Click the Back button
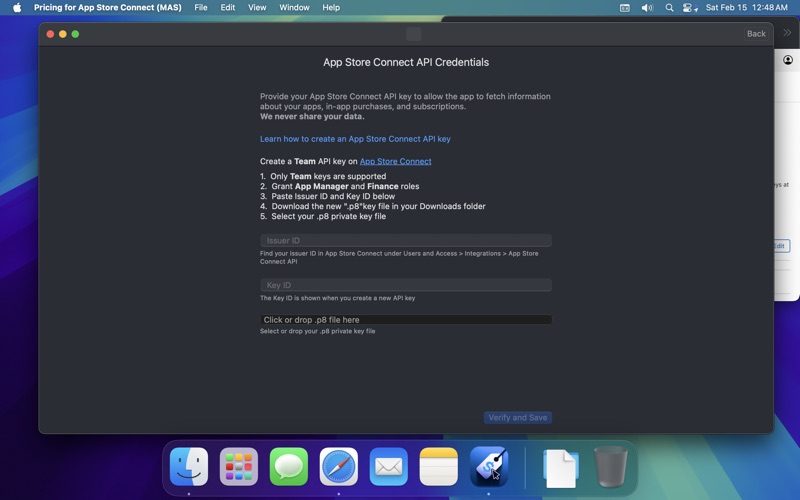The height and width of the screenshot is (500, 800). point(756,34)
